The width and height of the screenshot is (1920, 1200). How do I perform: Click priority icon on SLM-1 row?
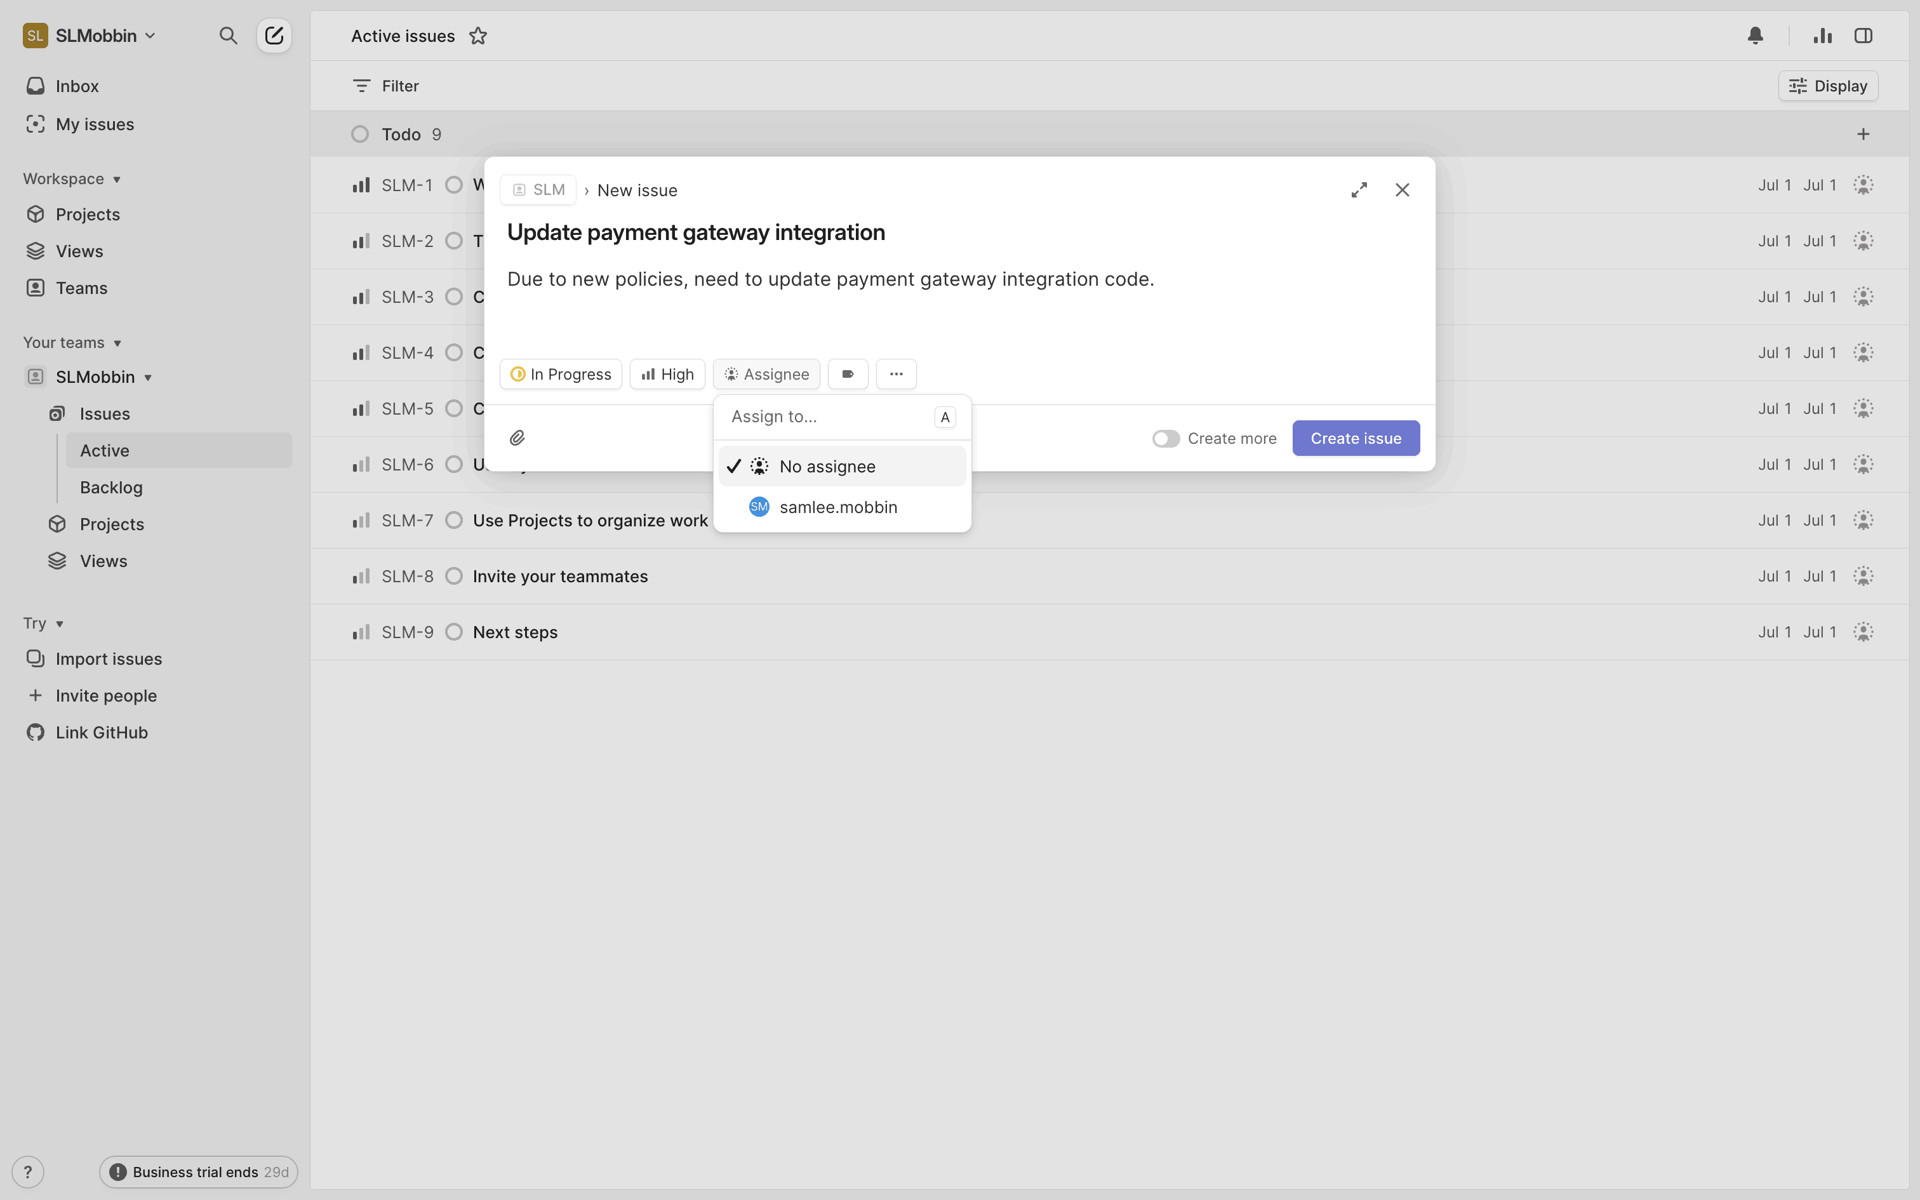tap(361, 185)
